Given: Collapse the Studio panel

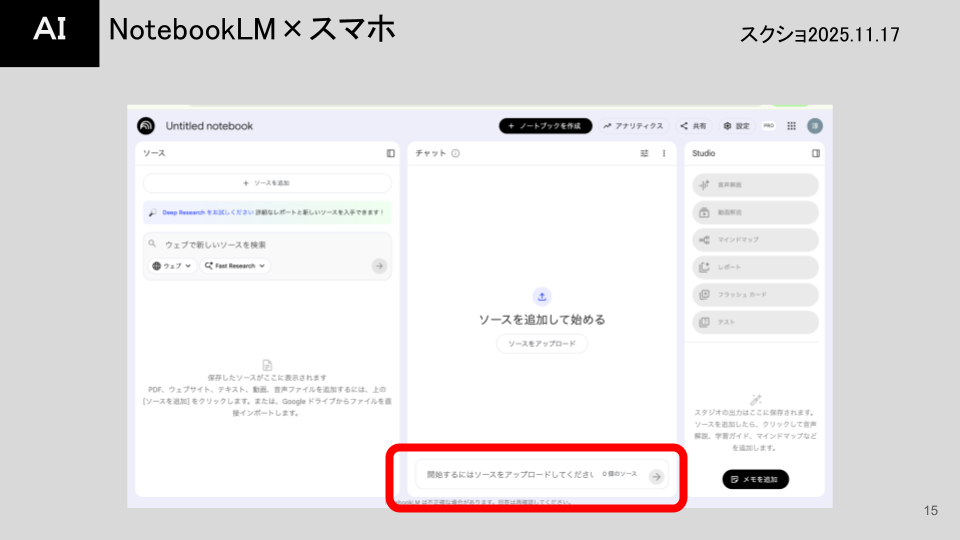Looking at the screenshot, I should [816, 154].
